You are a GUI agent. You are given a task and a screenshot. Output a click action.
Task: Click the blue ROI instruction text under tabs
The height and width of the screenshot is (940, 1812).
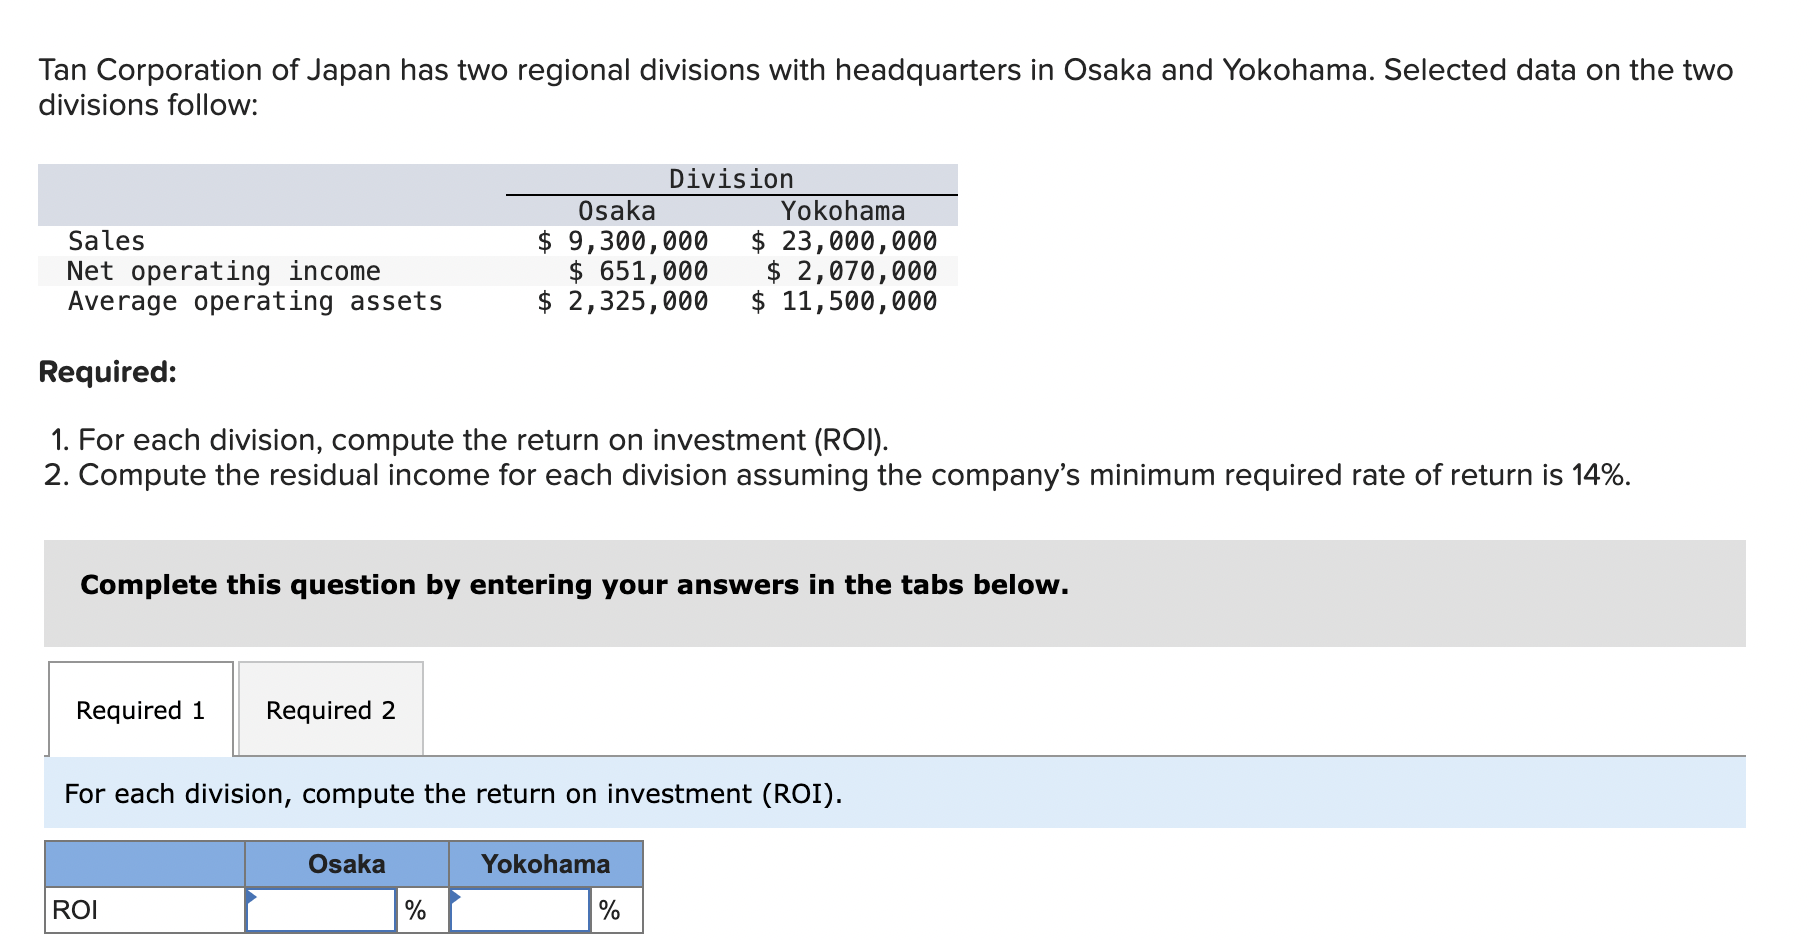pyautogui.click(x=453, y=794)
